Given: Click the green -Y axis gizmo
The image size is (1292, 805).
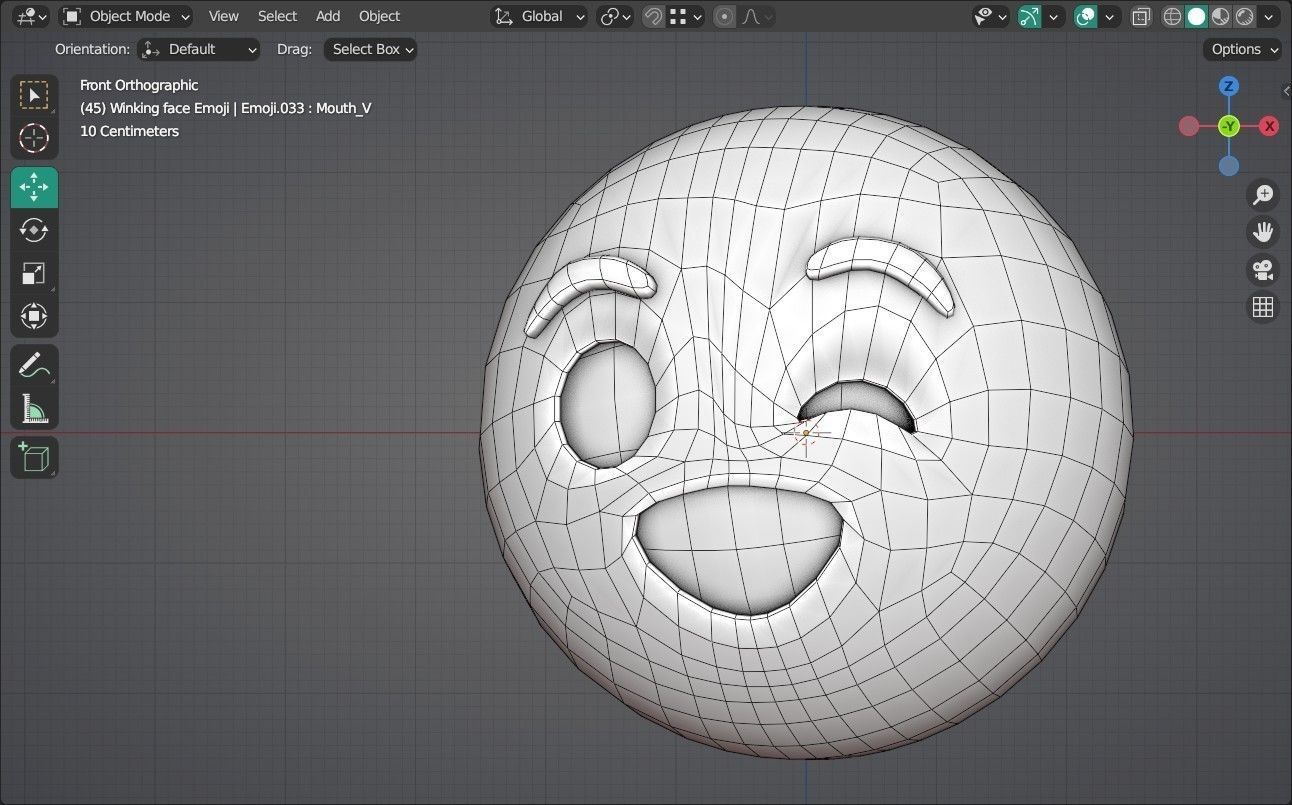Looking at the screenshot, I should 1229,126.
